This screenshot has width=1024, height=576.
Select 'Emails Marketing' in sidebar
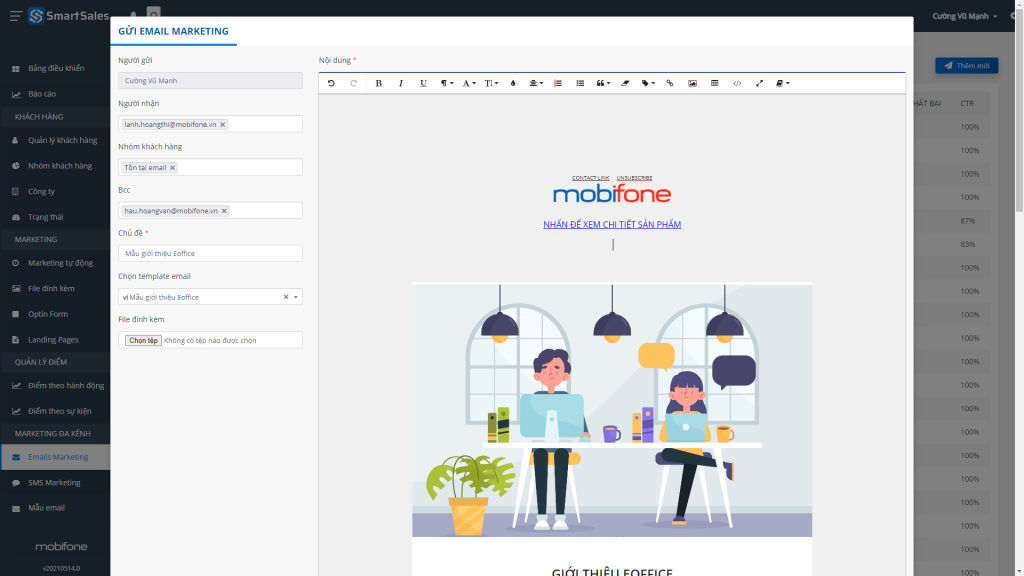pyautogui.click(x=57, y=457)
